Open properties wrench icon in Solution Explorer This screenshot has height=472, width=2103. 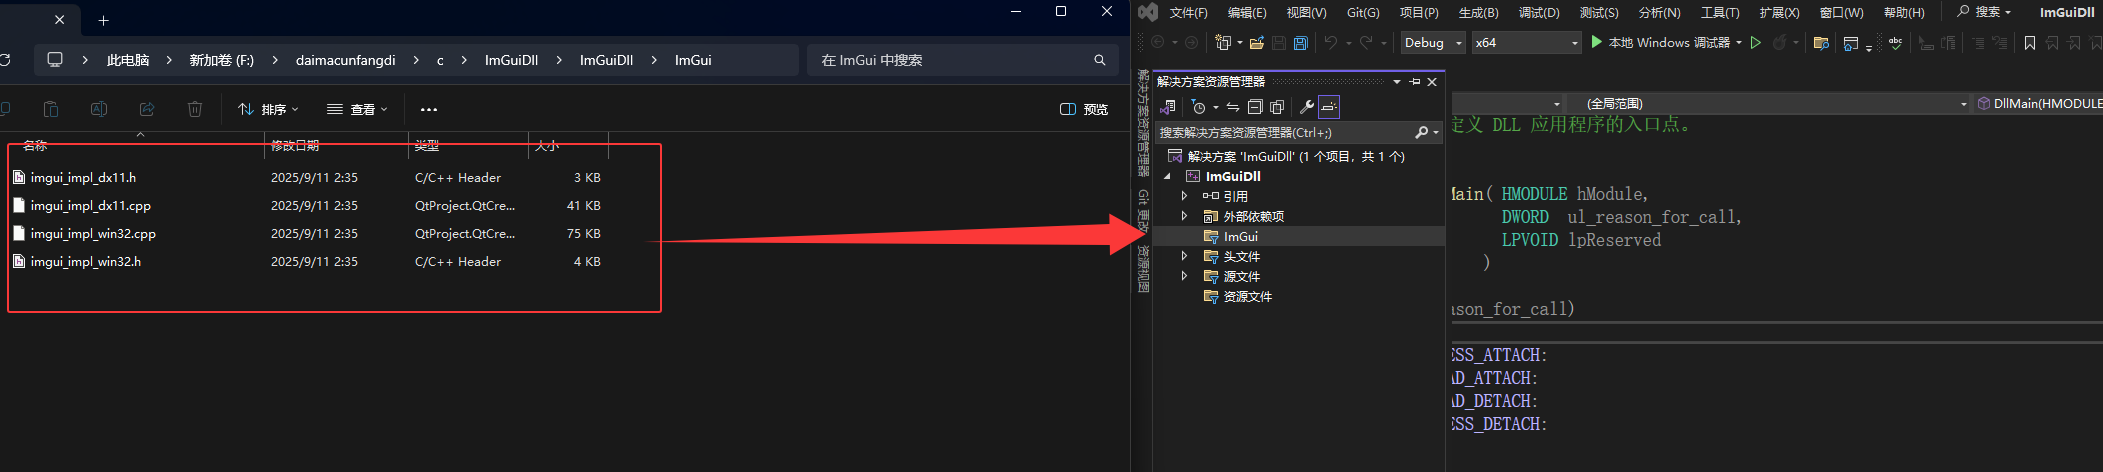[1306, 107]
